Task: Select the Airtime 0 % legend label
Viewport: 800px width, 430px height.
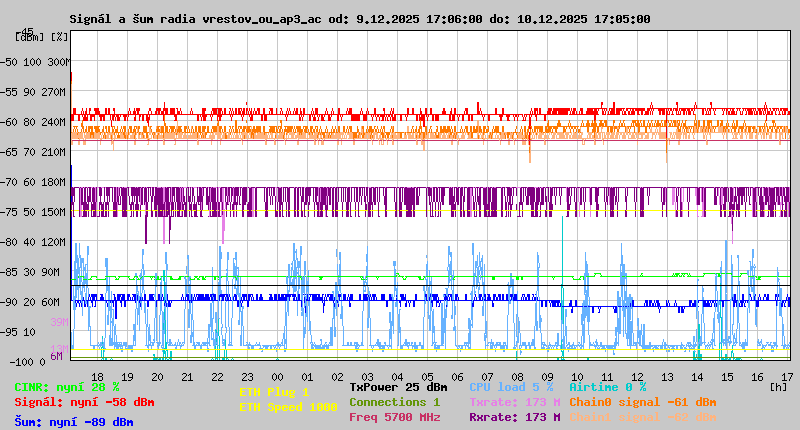Action: pyautogui.click(x=607, y=386)
